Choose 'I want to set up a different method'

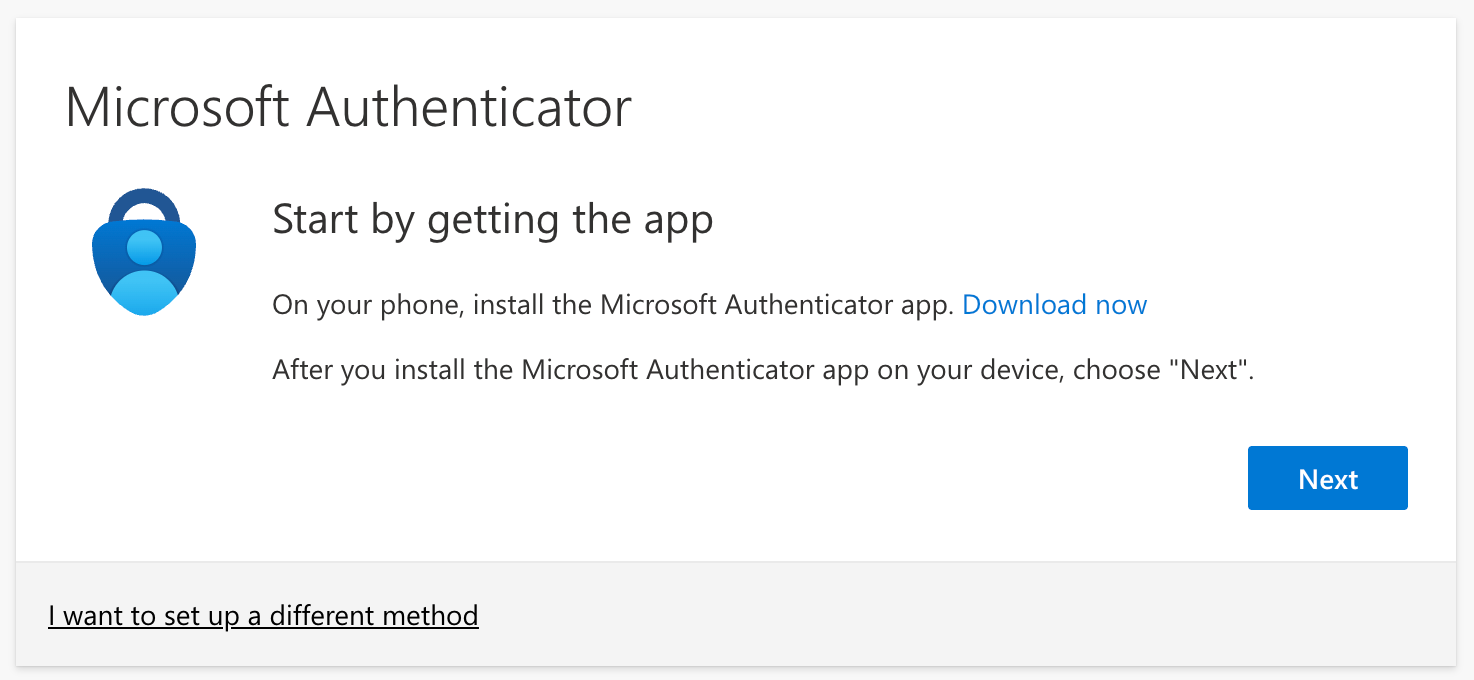[x=263, y=616]
